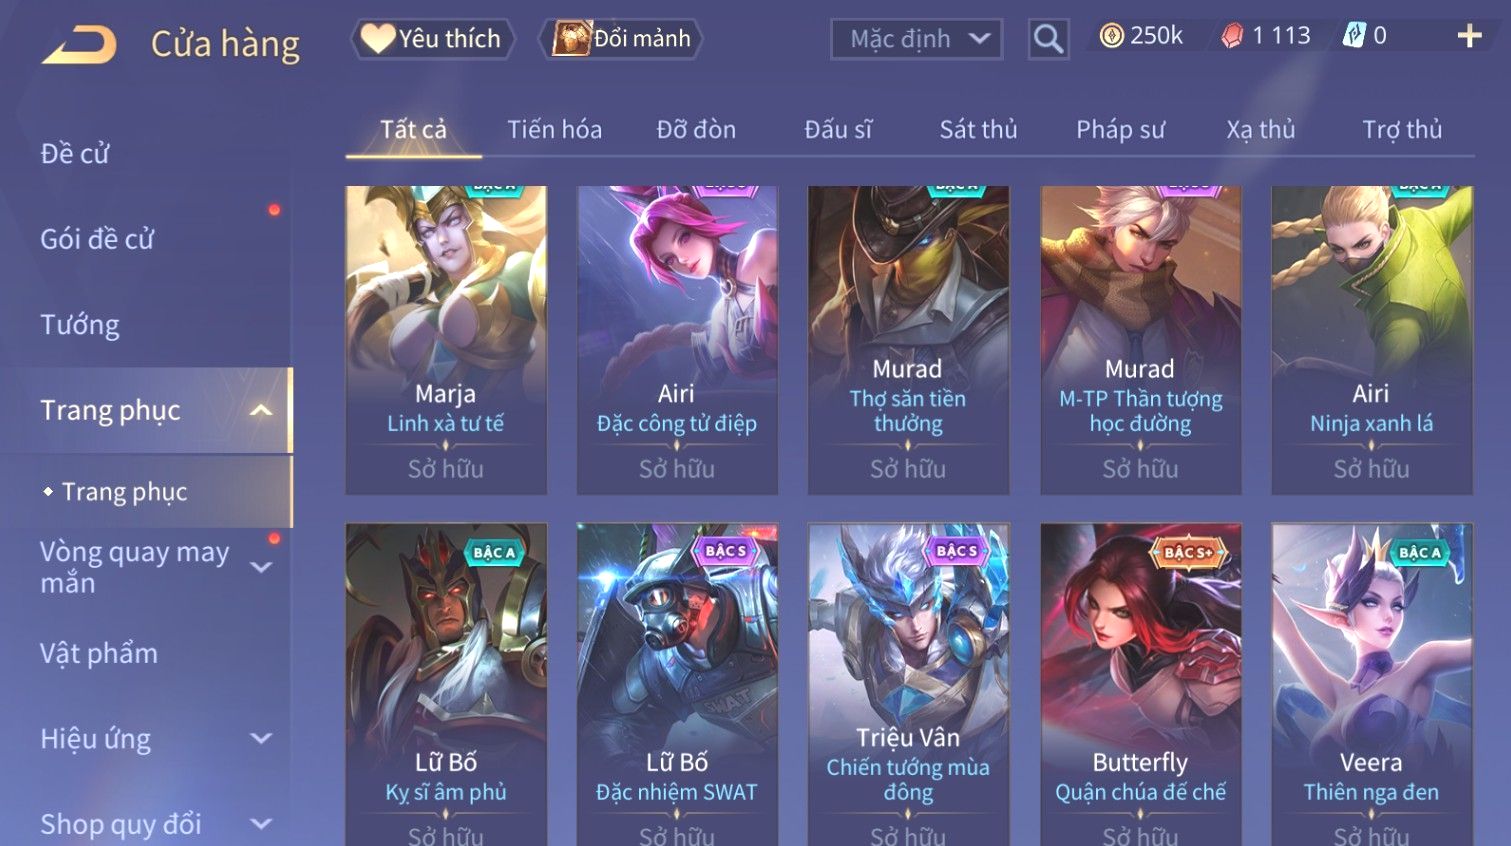
Task: Open Gói đề cử in sidebar
Action: point(97,239)
